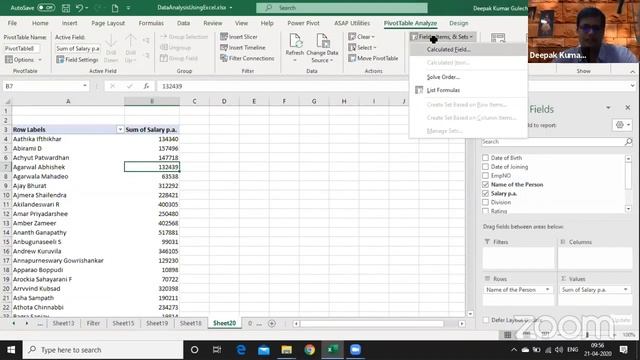
Task: Open the File menu
Action: (x=12, y=23)
